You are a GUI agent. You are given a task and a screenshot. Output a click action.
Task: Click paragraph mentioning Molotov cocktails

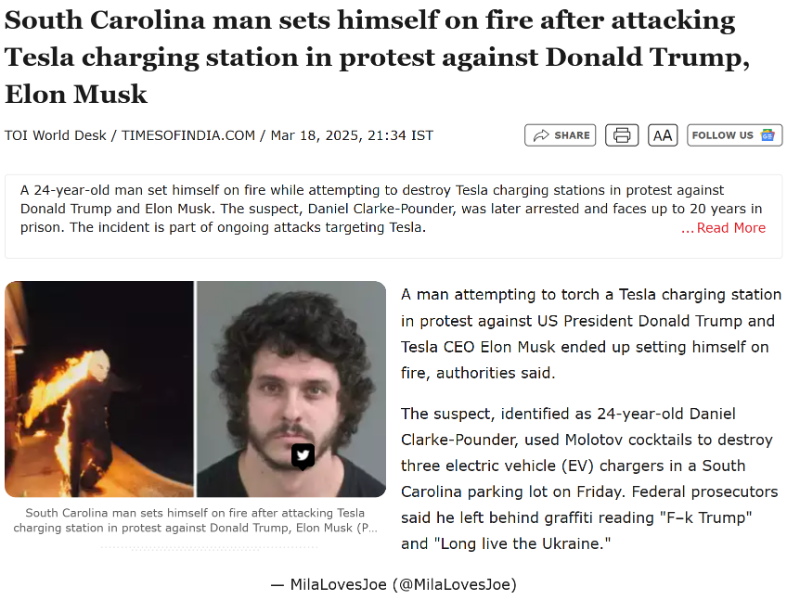tap(589, 478)
